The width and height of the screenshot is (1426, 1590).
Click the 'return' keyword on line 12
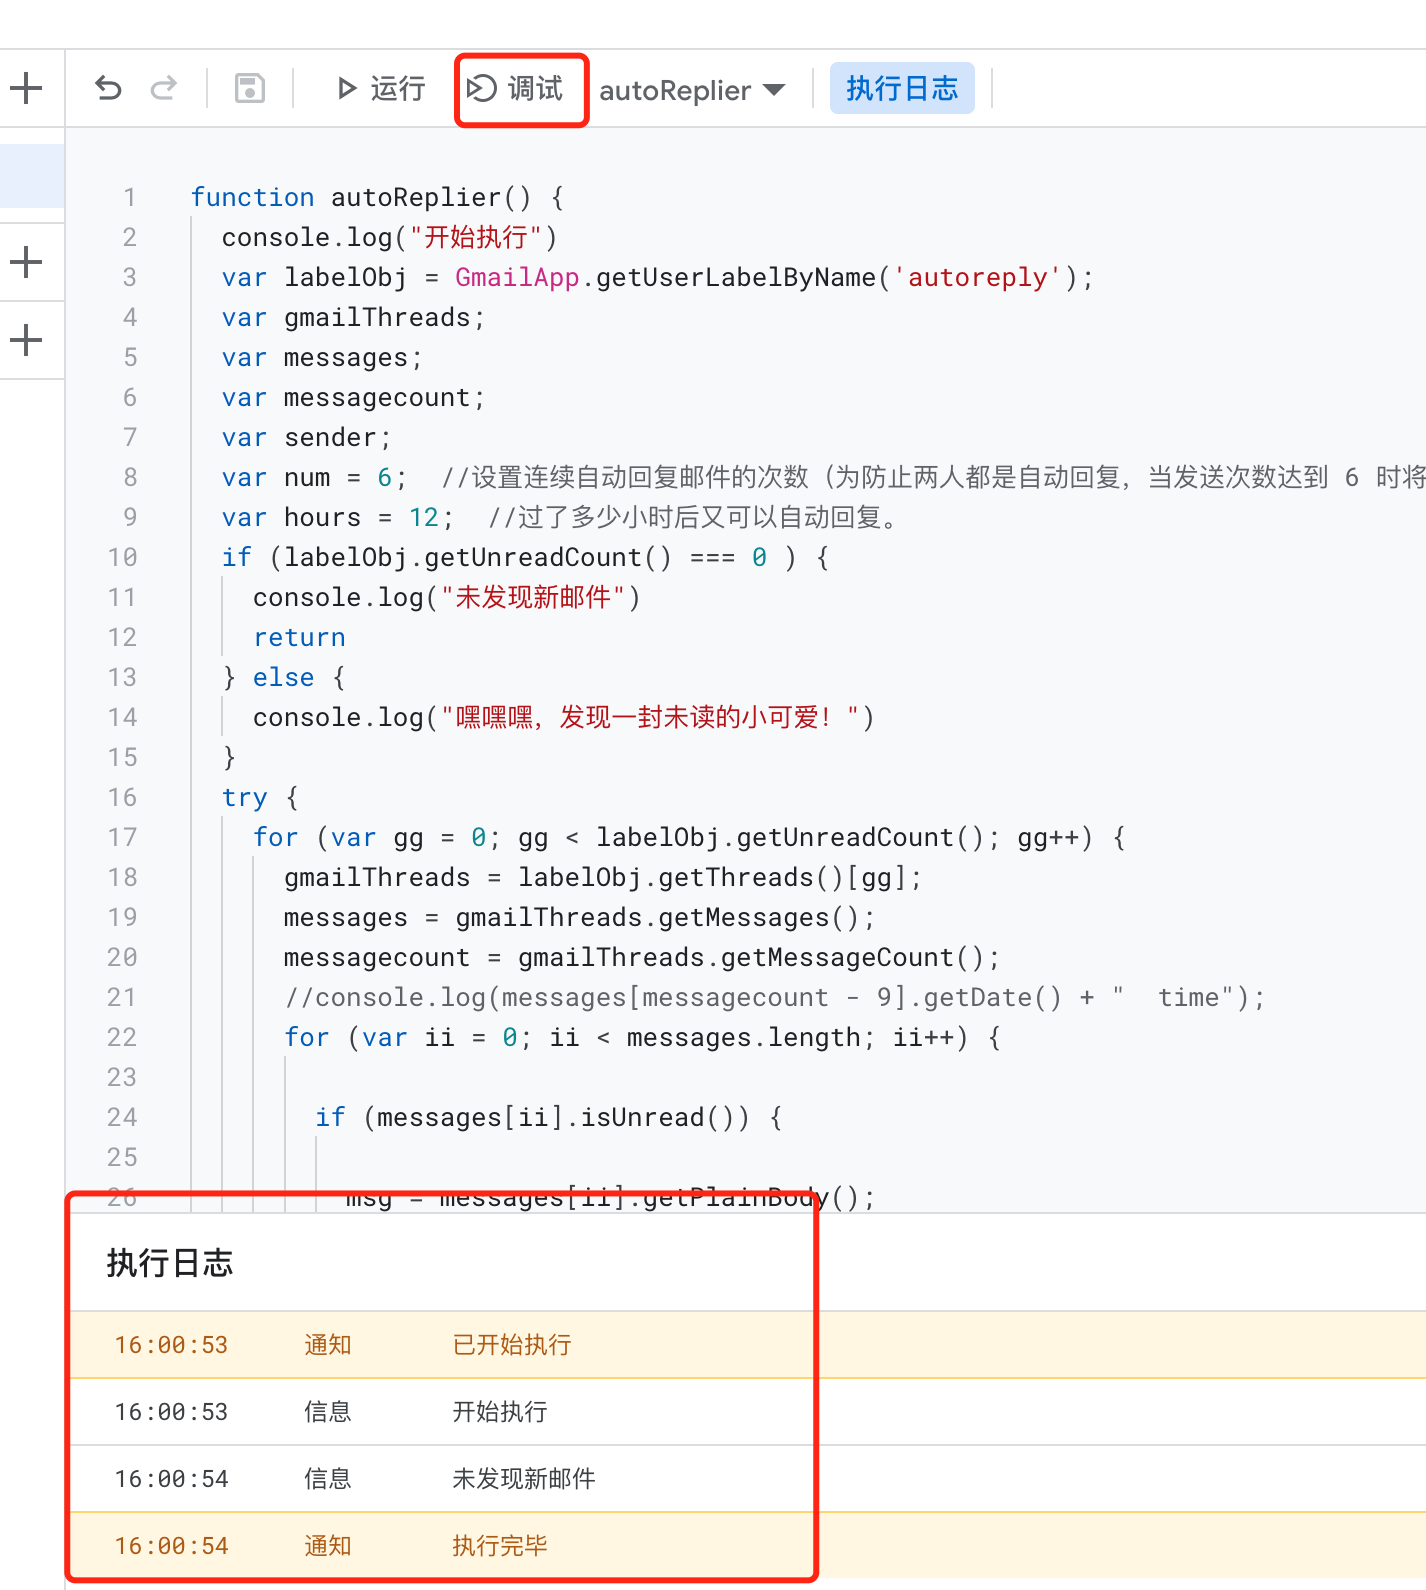coord(299,637)
